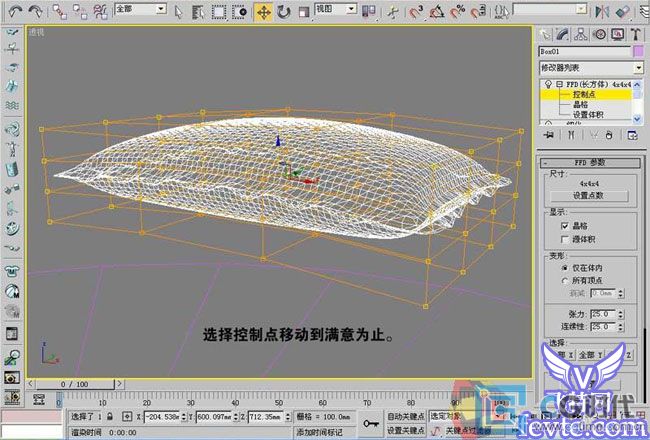
Task: Activate the Select and Scale tool
Action: 303,12
